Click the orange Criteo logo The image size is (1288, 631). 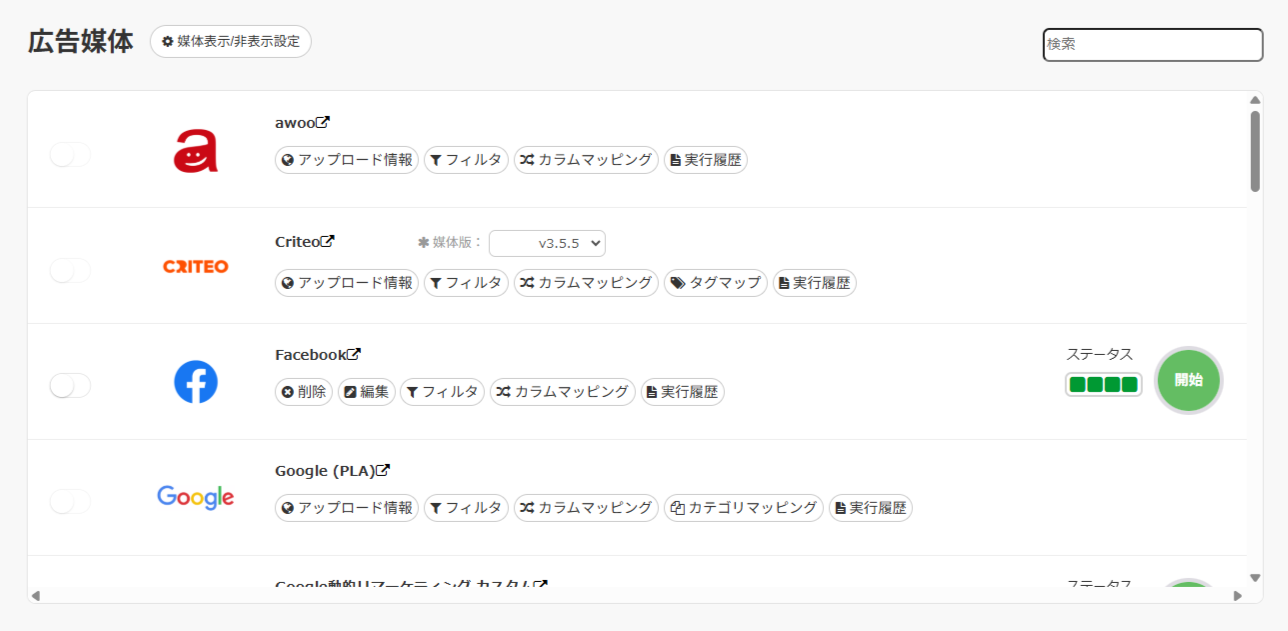(x=196, y=266)
